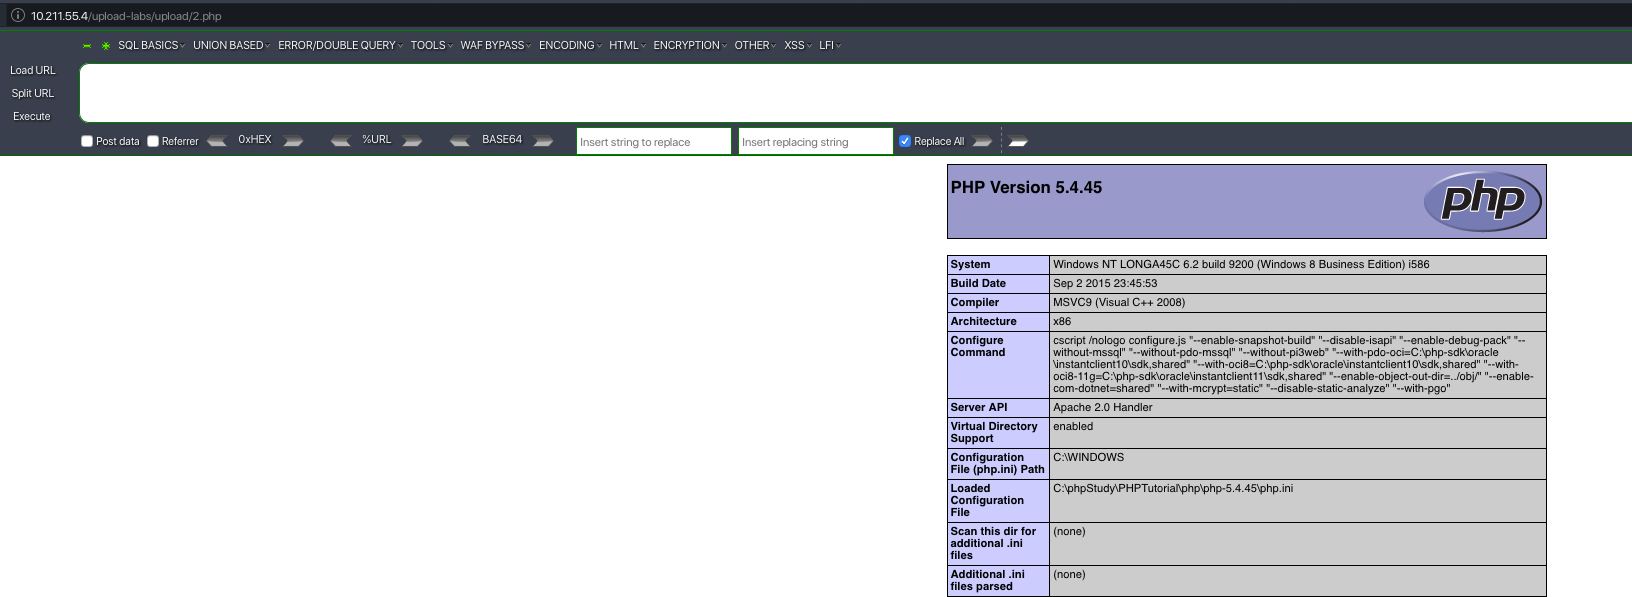The width and height of the screenshot is (1632, 597).
Task: Click the 'System' row label
Action: tap(970, 264)
